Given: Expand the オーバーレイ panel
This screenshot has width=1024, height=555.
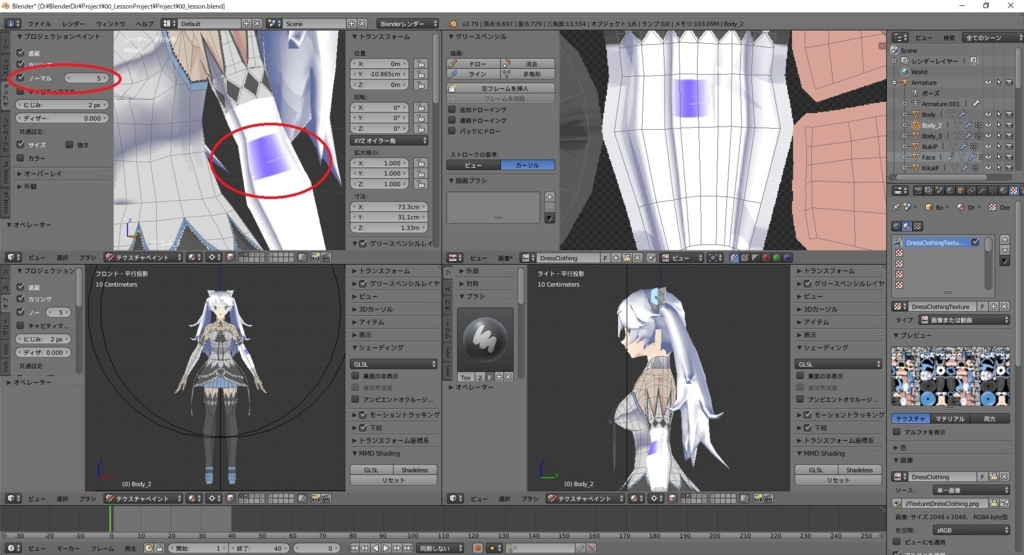Looking at the screenshot, I should point(43,174).
